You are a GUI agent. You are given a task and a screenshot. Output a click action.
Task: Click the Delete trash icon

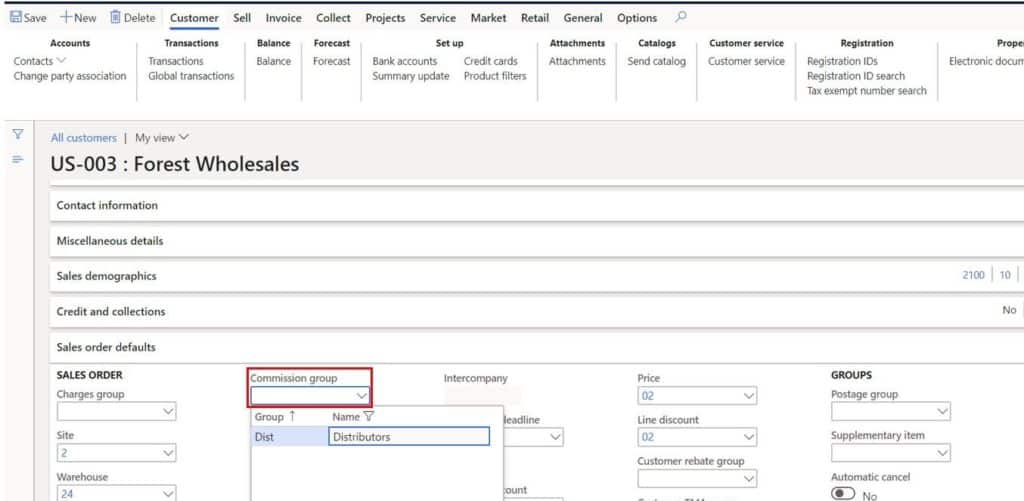click(115, 18)
